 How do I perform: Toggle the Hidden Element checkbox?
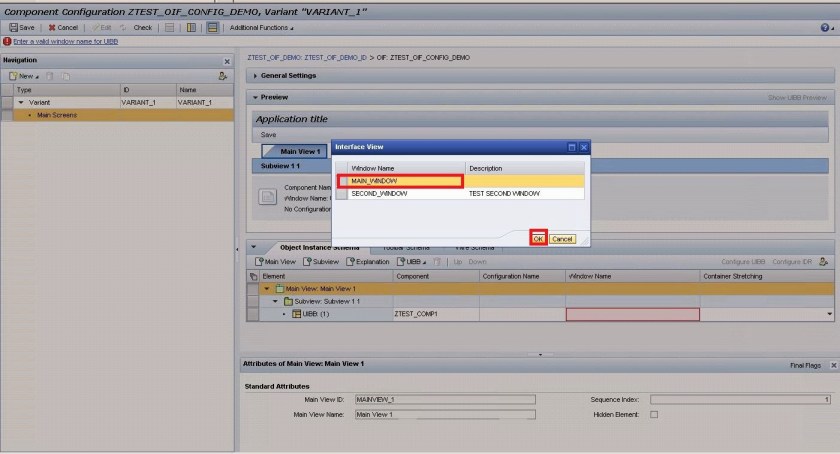(x=654, y=414)
